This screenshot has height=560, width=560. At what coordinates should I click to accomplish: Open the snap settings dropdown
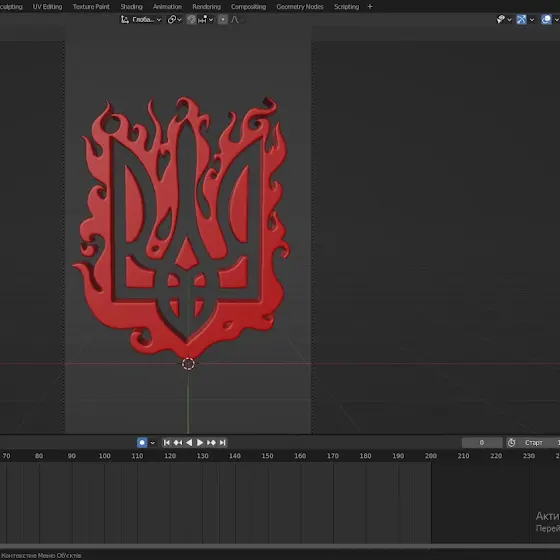(206, 20)
